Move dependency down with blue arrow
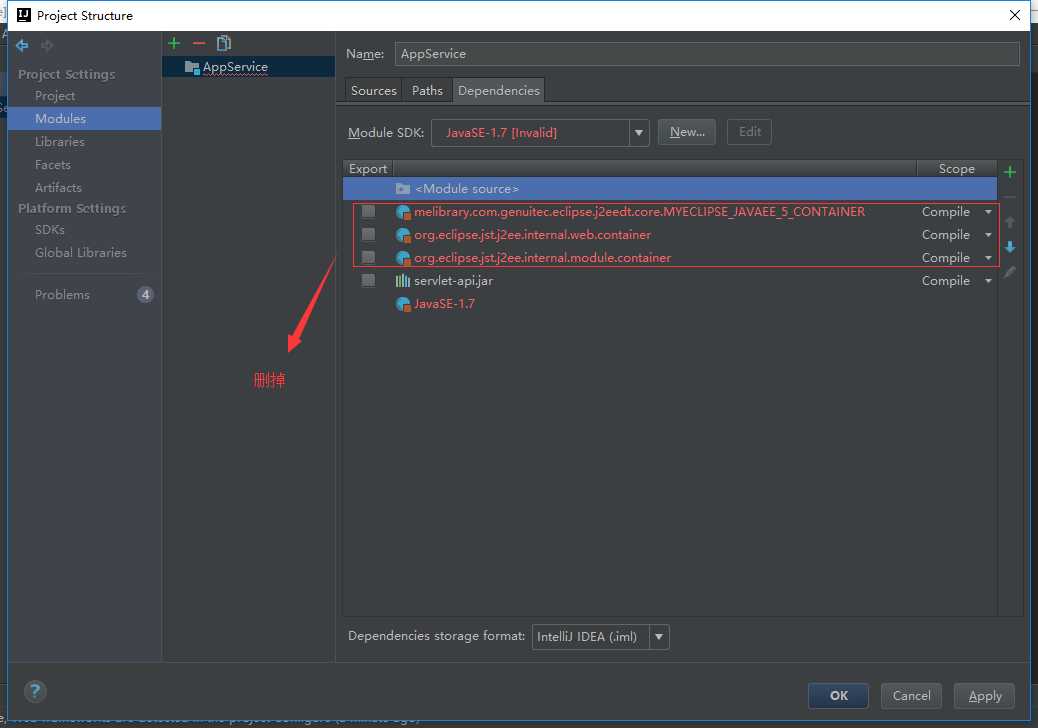The image size is (1038, 728). 1010,248
